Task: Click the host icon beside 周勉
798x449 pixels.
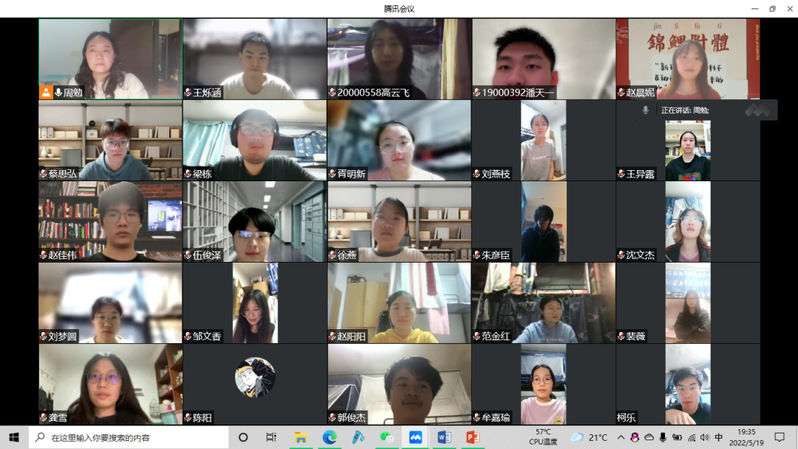Action: click(46, 93)
